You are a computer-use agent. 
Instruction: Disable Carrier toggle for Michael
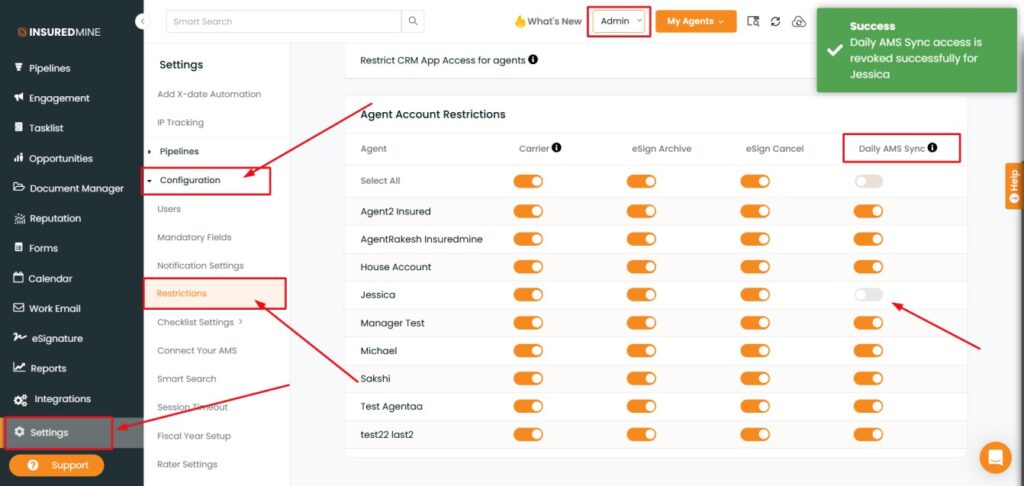(x=528, y=351)
